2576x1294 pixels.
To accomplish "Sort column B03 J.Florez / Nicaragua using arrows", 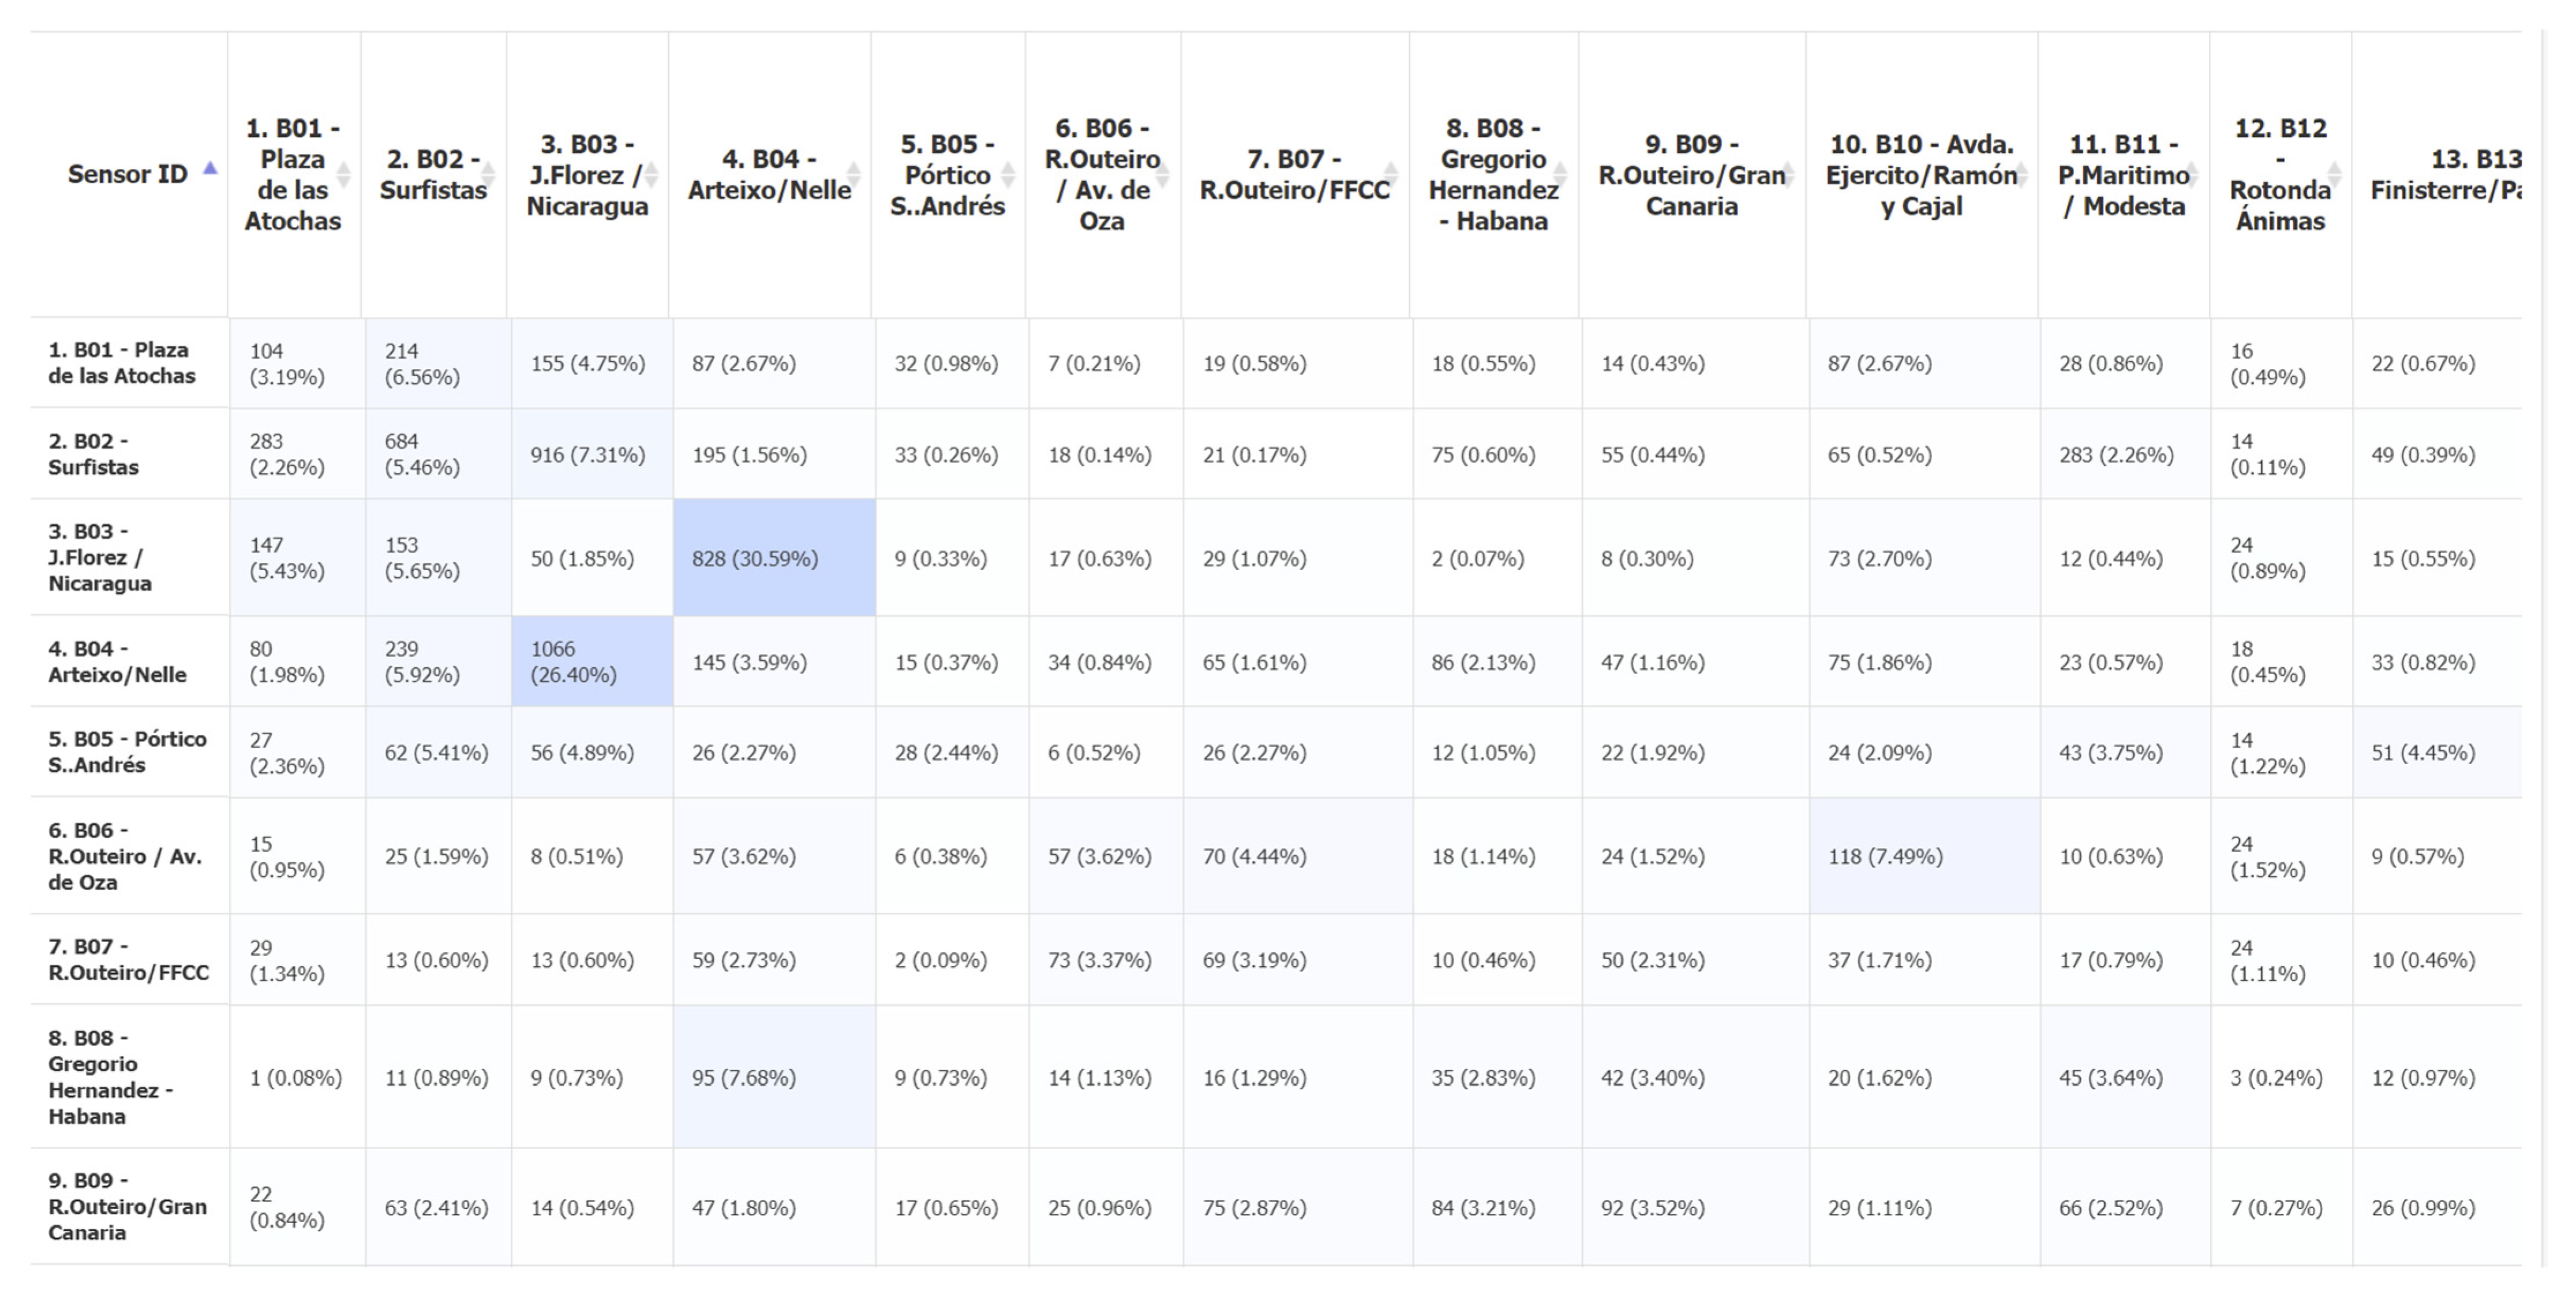I will pos(651,174).
